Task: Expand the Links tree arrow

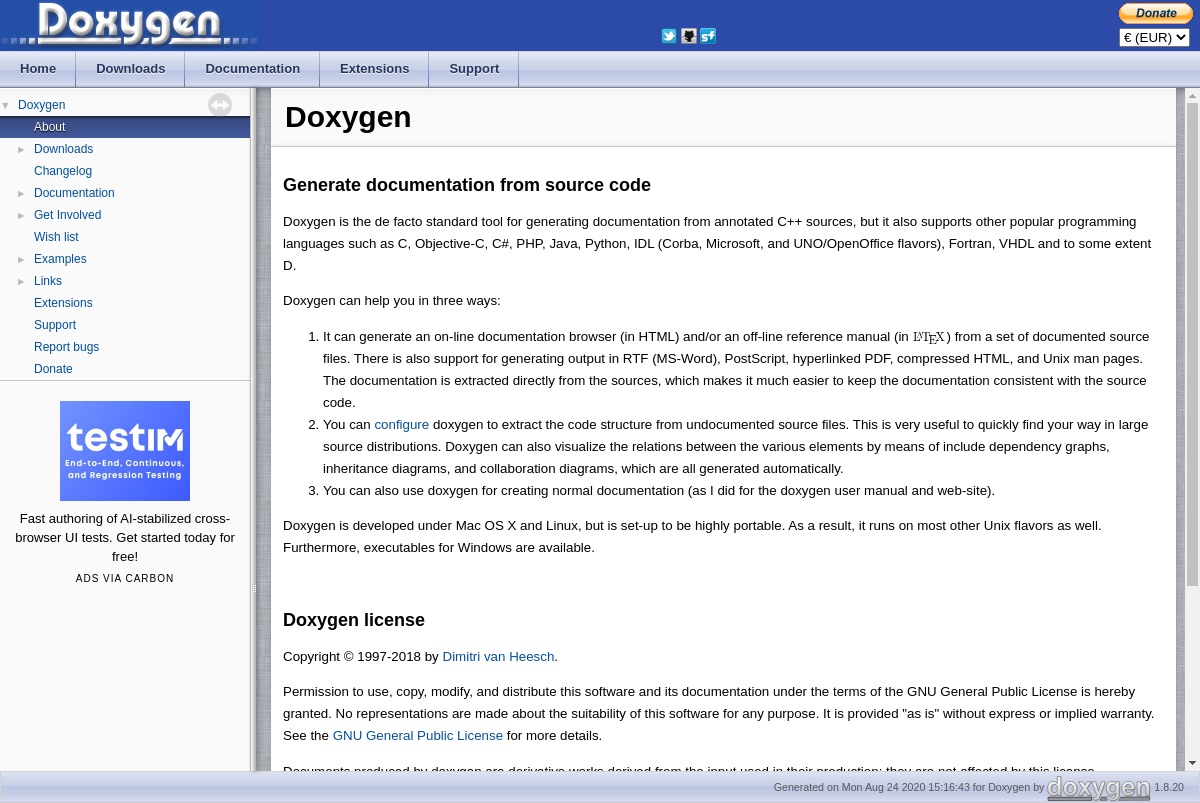Action: tap(22, 281)
